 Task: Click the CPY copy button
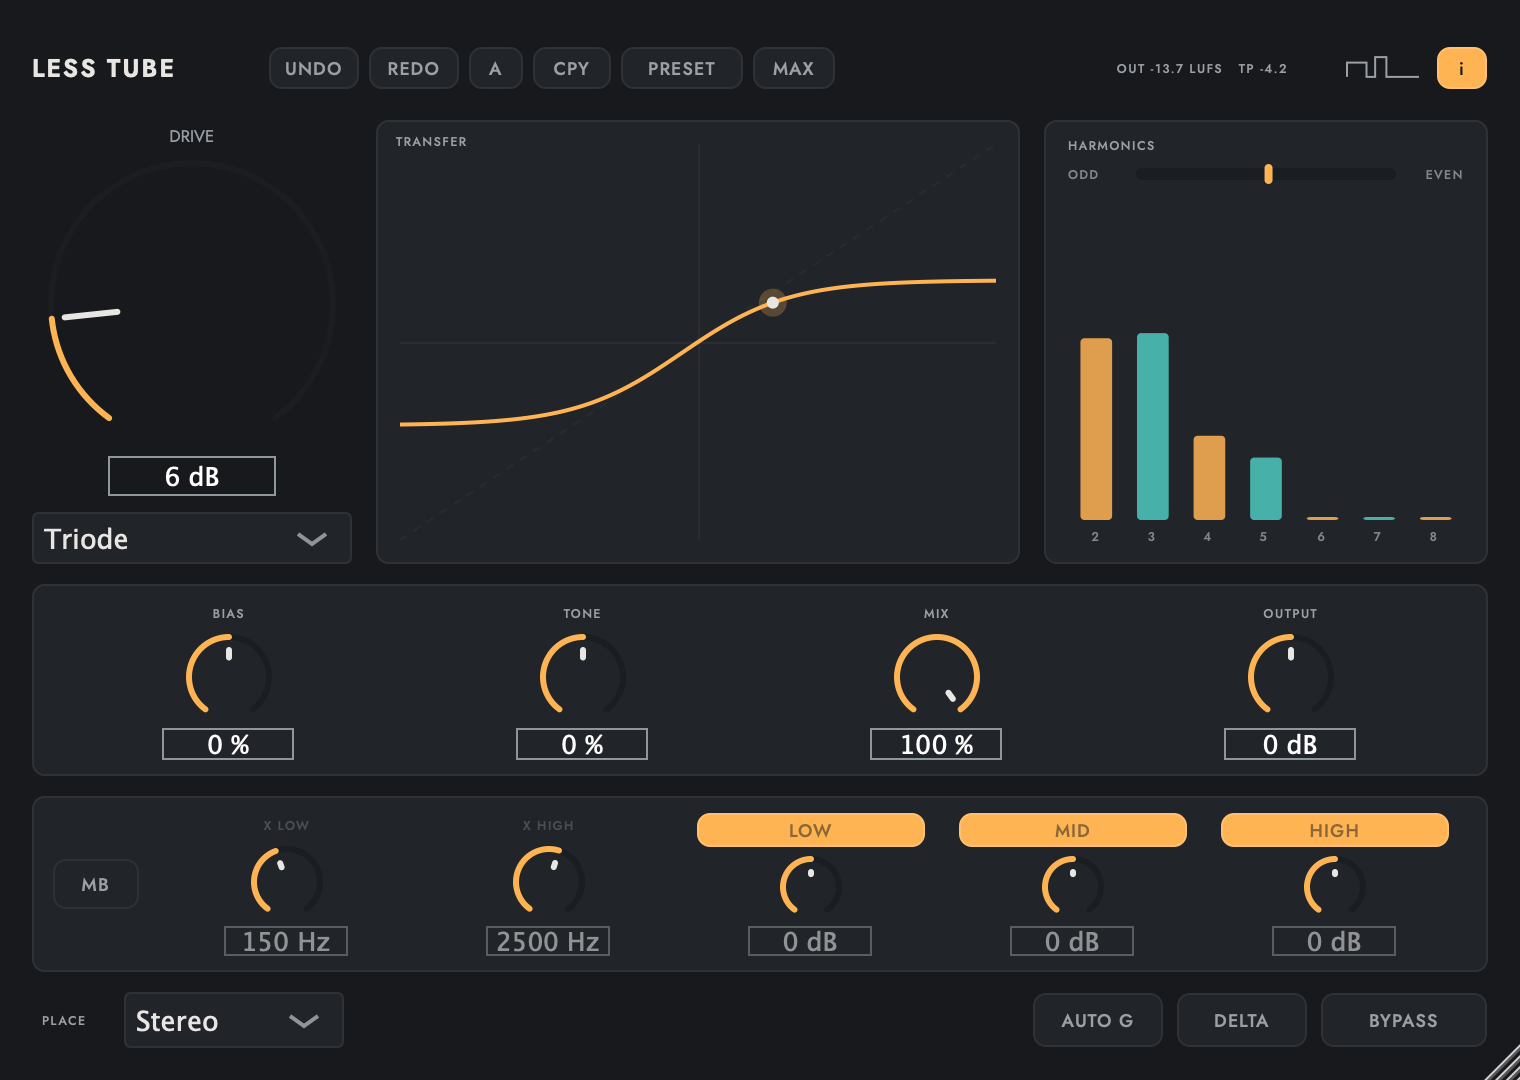(x=571, y=68)
